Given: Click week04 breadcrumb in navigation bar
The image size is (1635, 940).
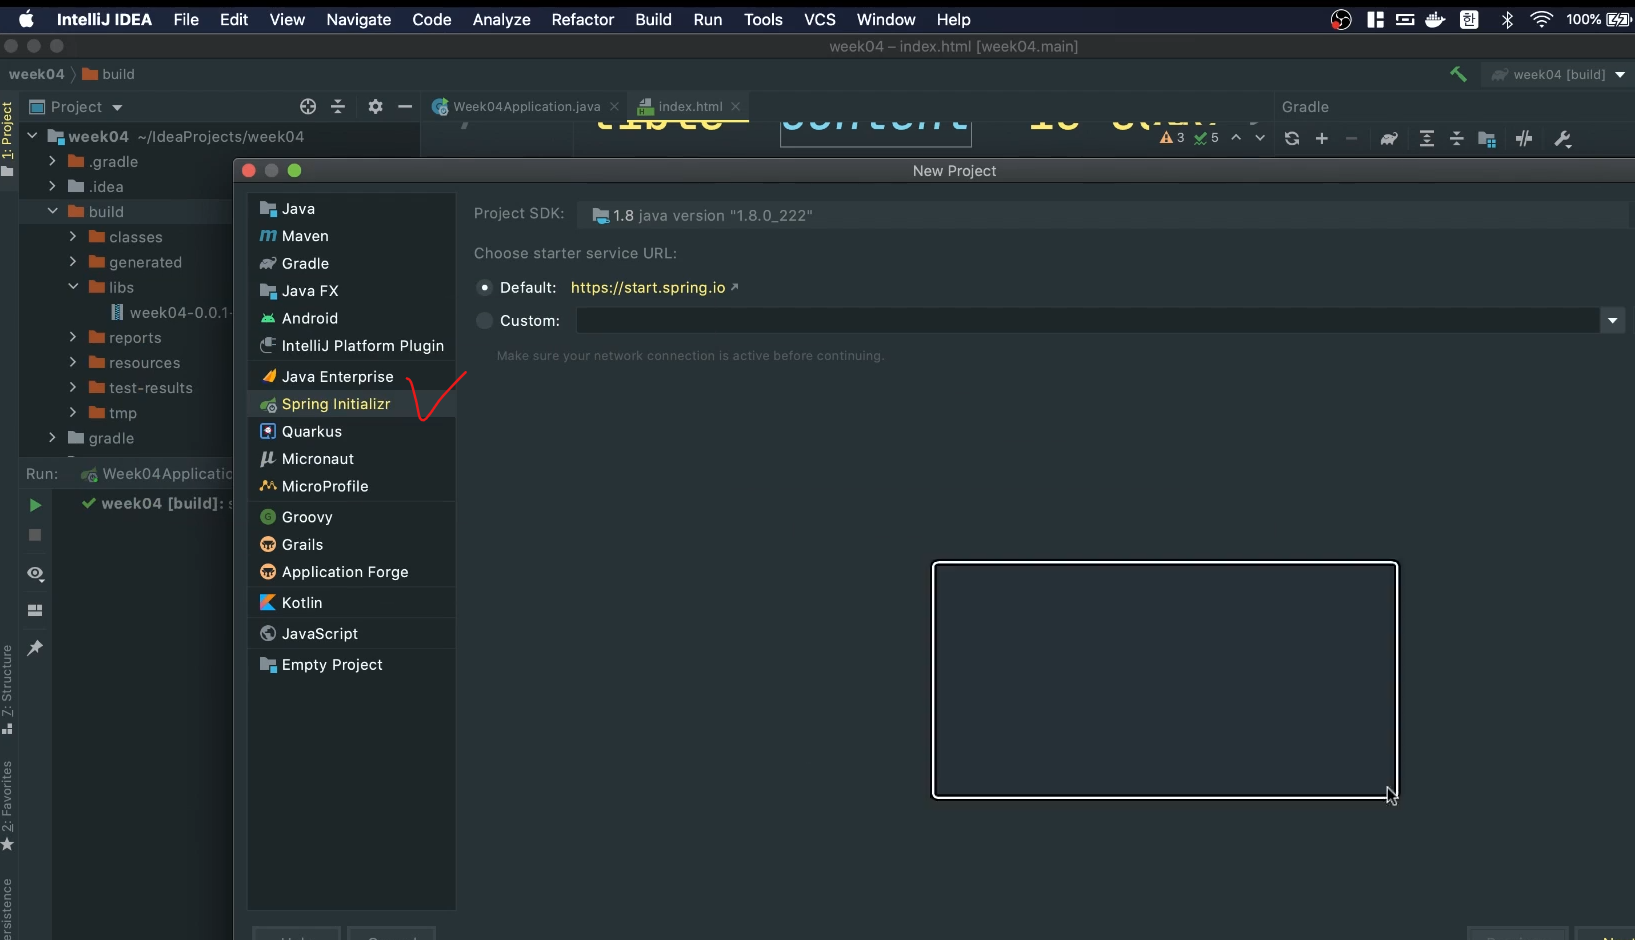Looking at the screenshot, I should coord(36,74).
